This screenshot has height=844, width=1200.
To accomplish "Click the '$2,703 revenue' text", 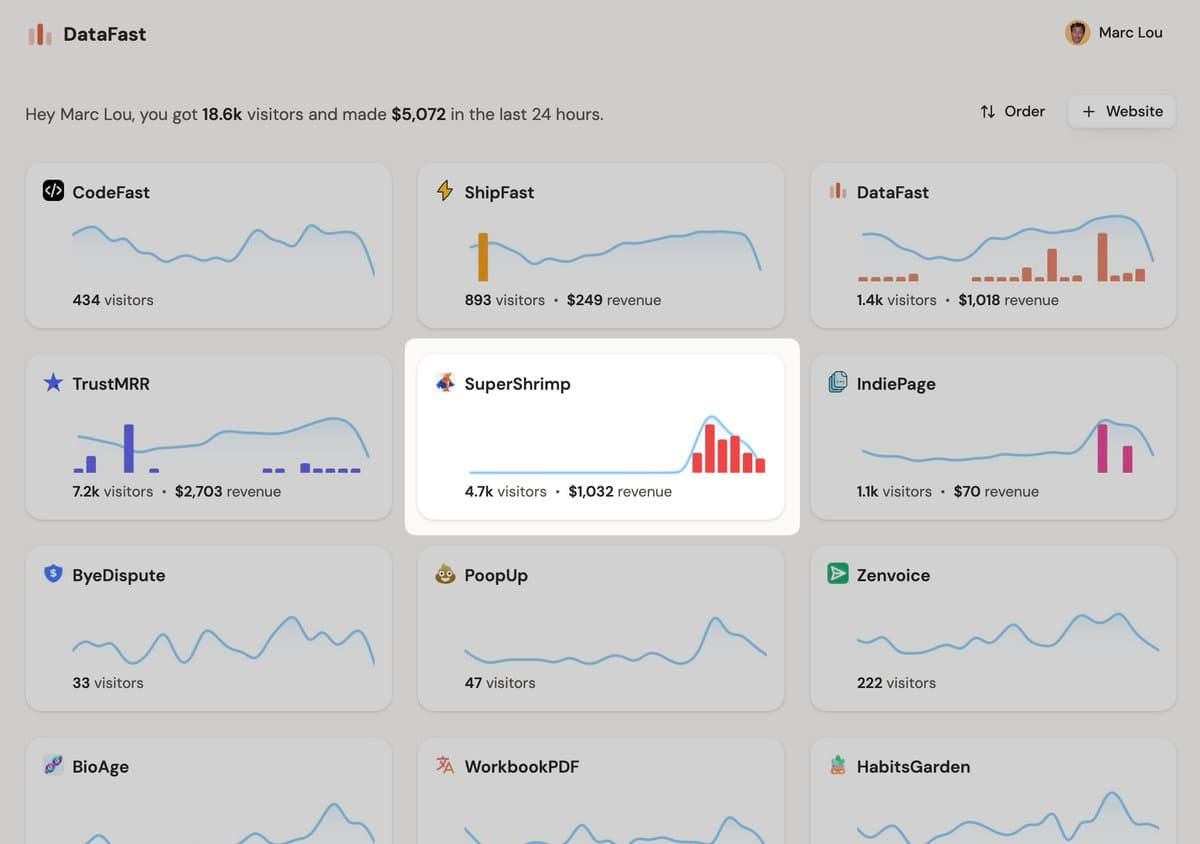I will (228, 492).
